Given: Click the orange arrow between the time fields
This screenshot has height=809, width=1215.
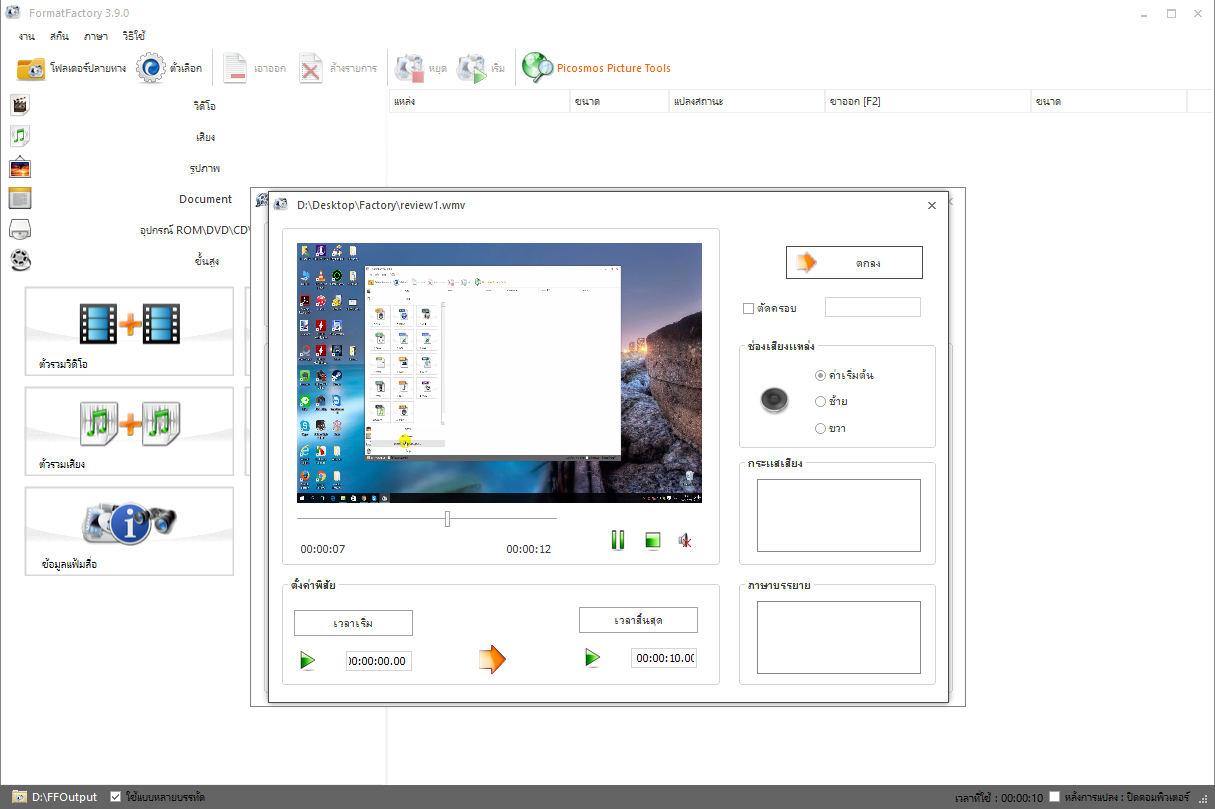Looking at the screenshot, I should pyautogui.click(x=492, y=659).
